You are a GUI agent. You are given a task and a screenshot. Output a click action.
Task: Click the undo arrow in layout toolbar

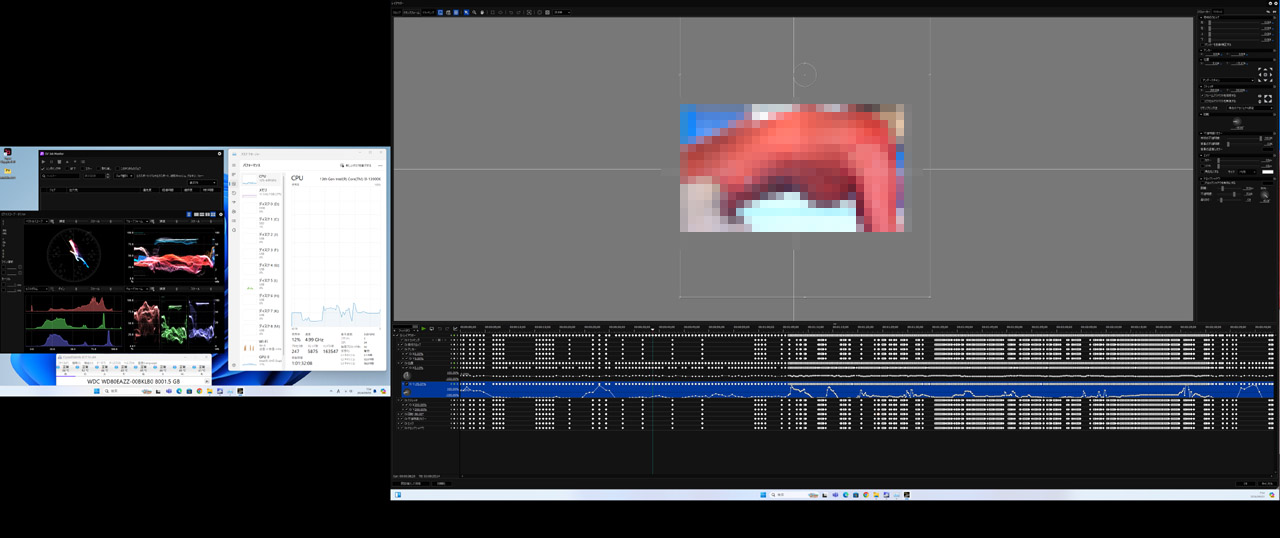point(511,12)
